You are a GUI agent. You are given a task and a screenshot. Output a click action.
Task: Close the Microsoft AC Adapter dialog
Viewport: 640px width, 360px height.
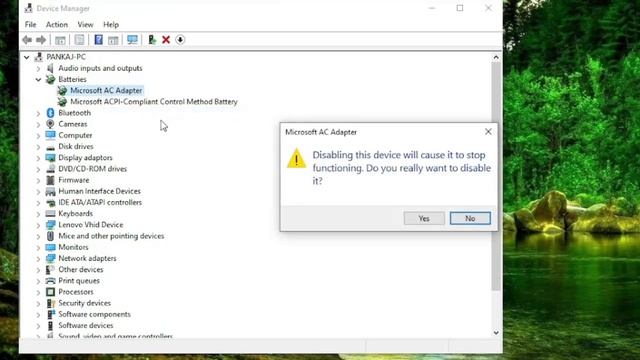click(x=488, y=131)
